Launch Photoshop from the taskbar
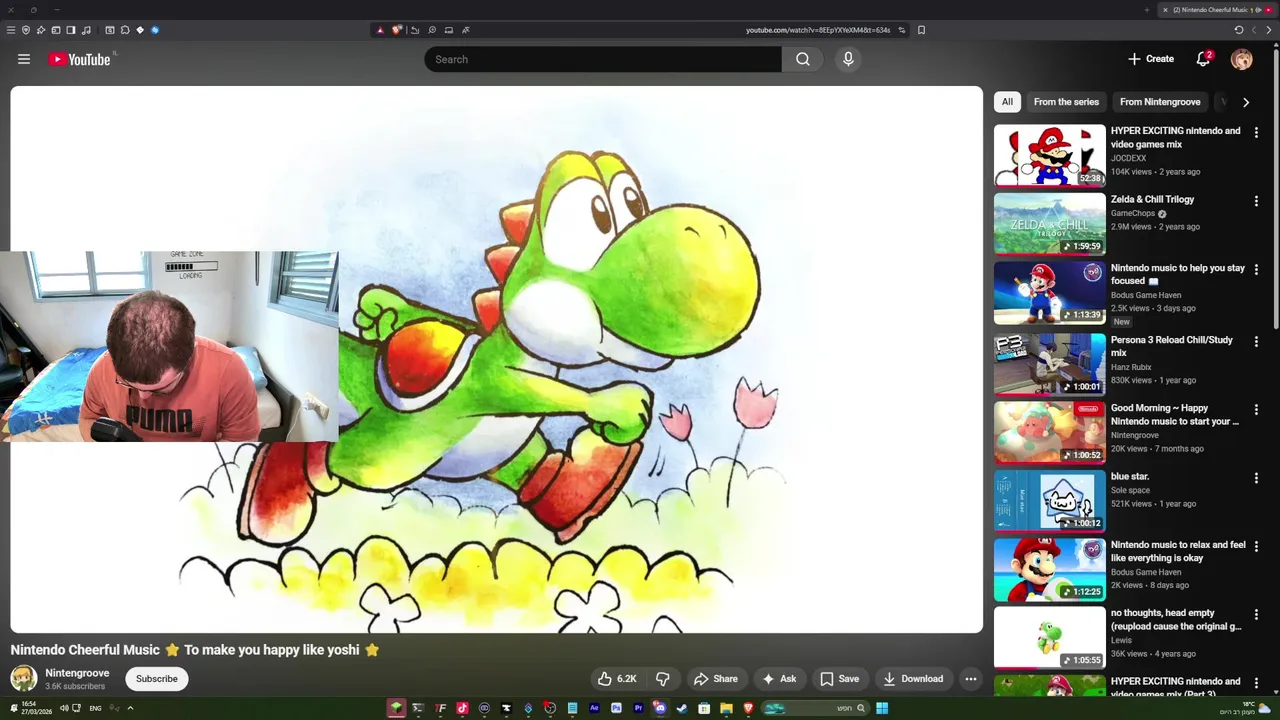The width and height of the screenshot is (1280, 720). pos(616,708)
